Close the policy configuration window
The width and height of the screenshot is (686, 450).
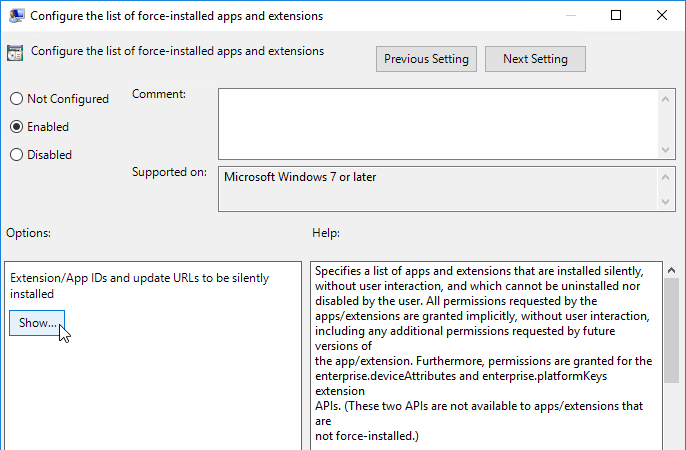(662, 15)
